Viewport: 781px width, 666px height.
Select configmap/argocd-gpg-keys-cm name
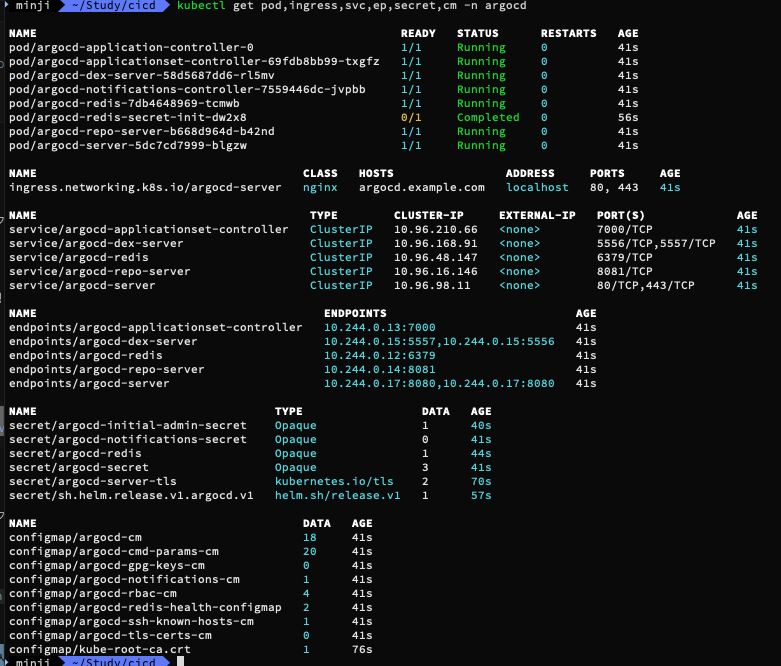point(107,565)
